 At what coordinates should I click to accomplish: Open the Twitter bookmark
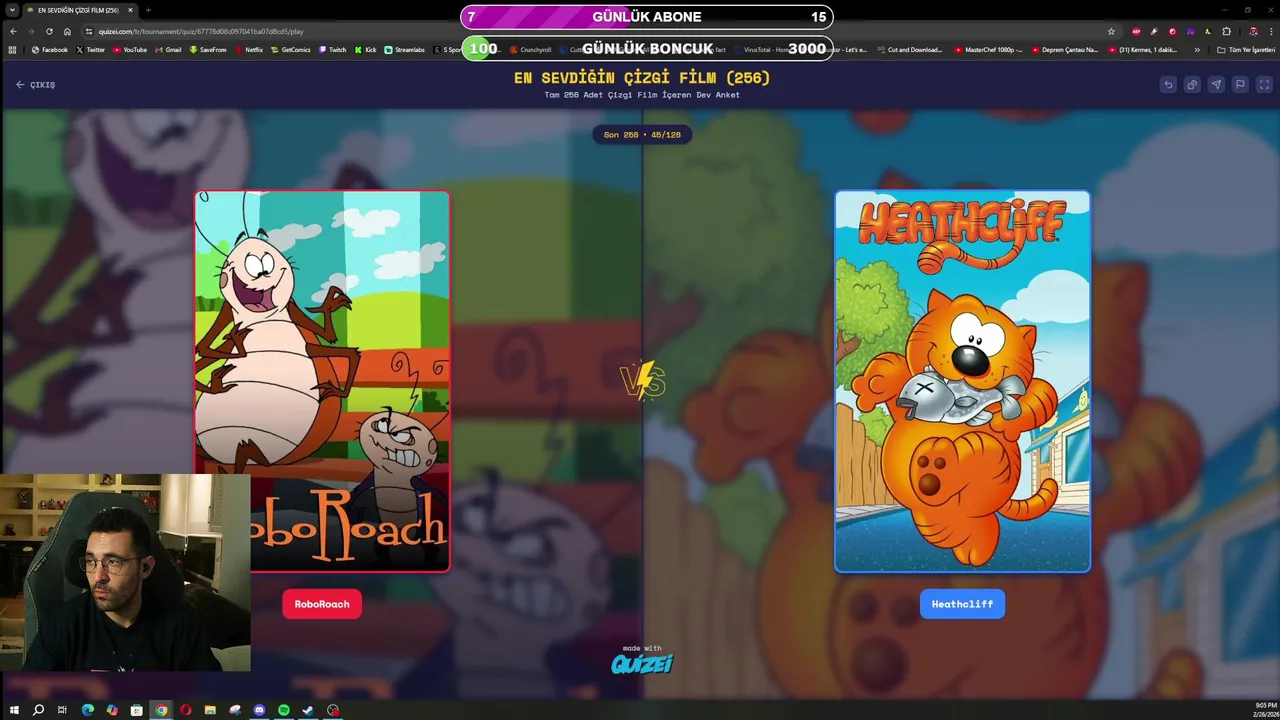pyautogui.click(x=90, y=49)
